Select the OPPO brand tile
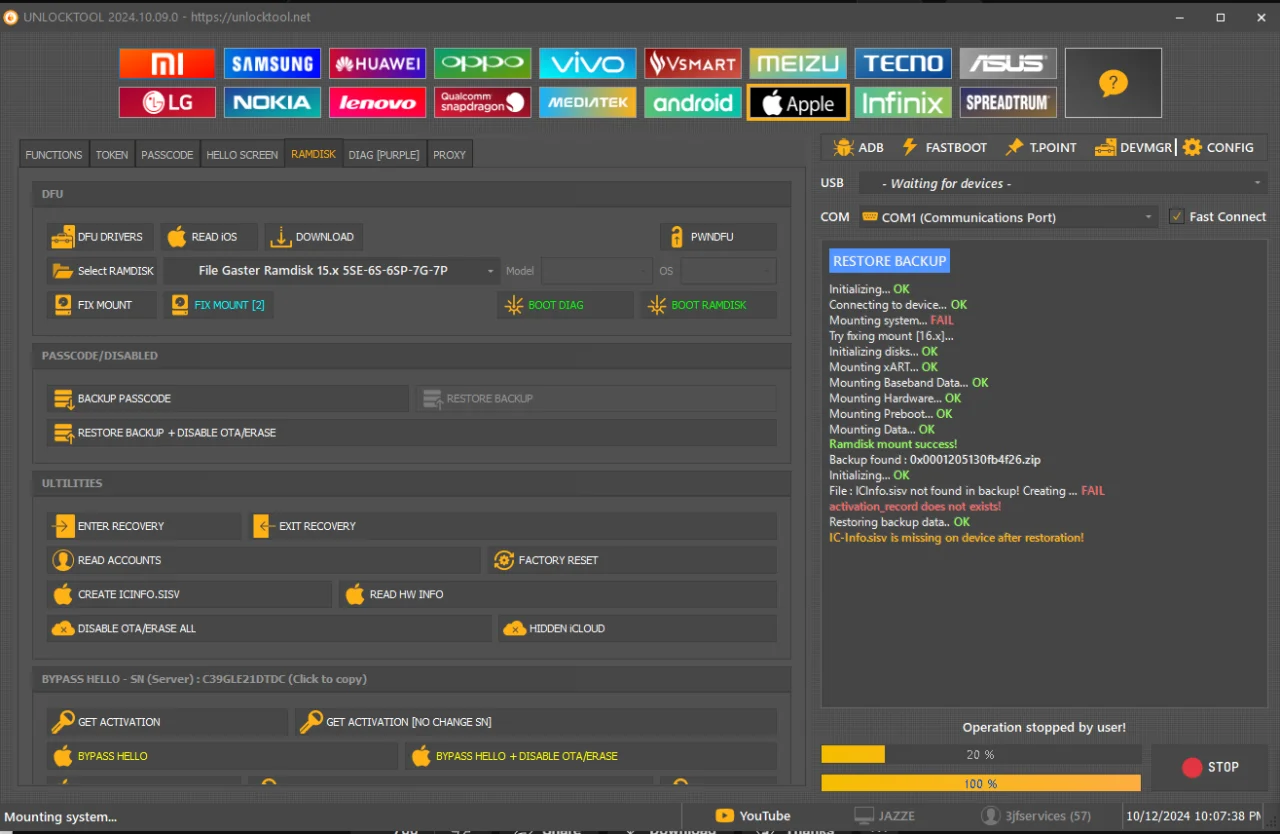The image size is (1280, 834). (482, 63)
